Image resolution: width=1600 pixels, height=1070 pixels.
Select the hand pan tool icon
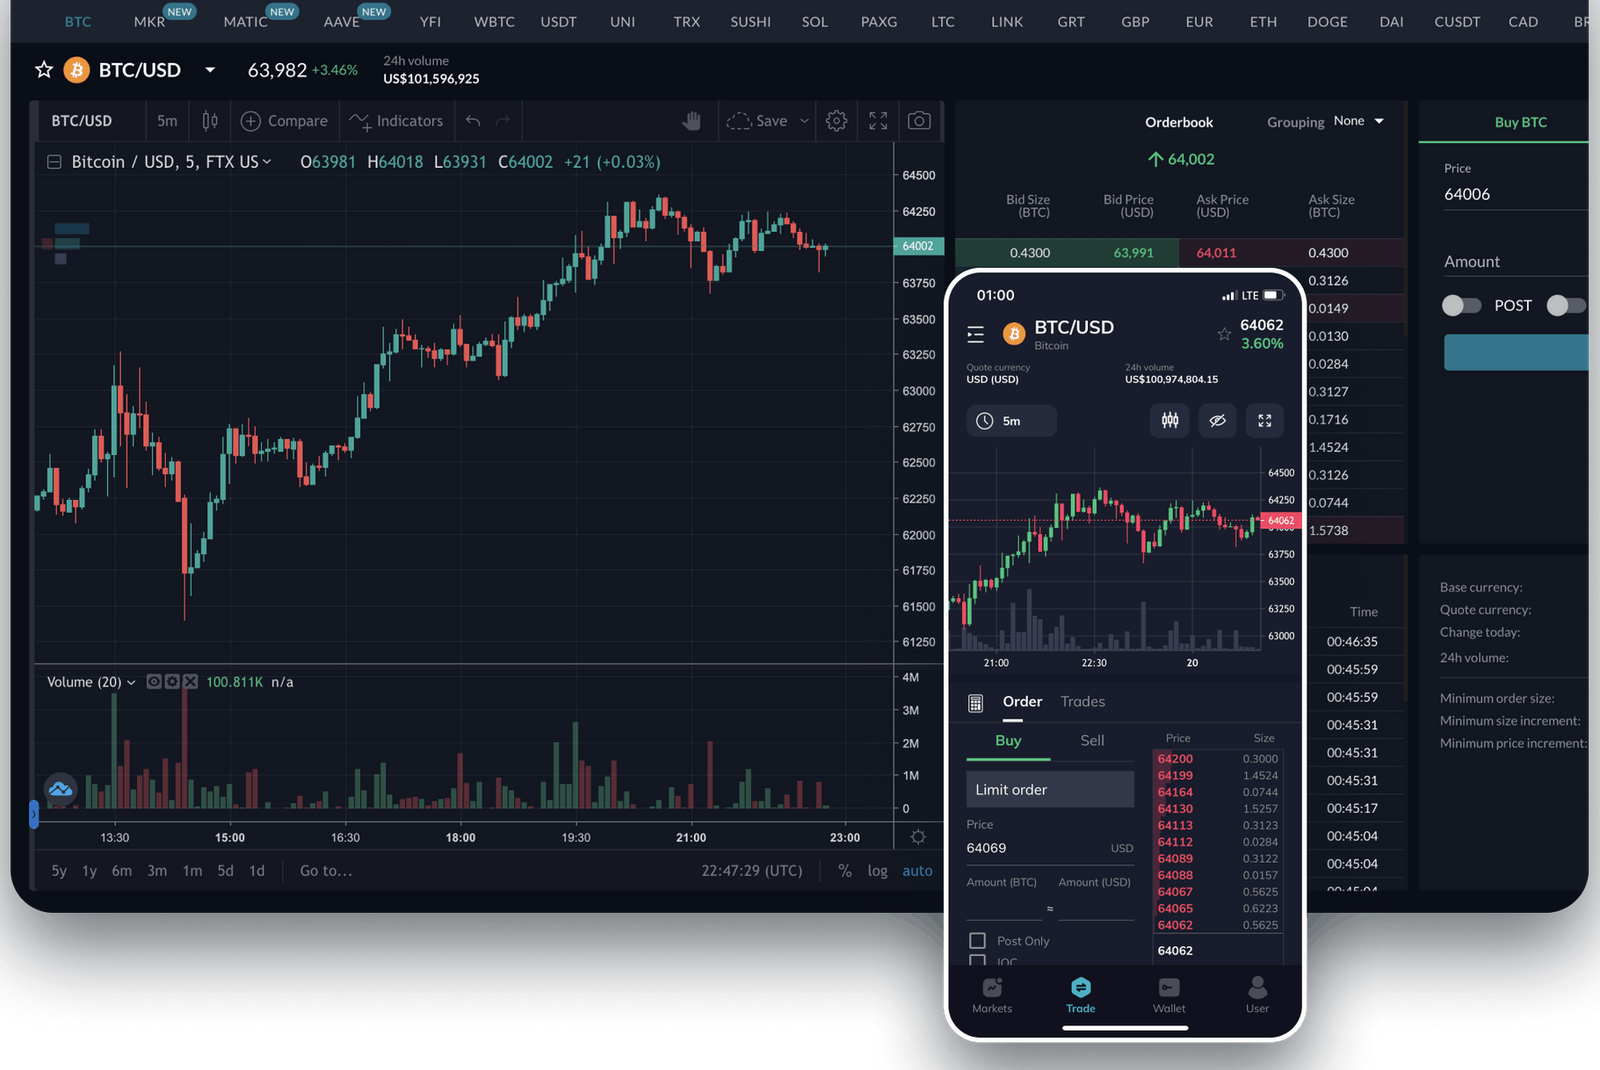point(692,121)
